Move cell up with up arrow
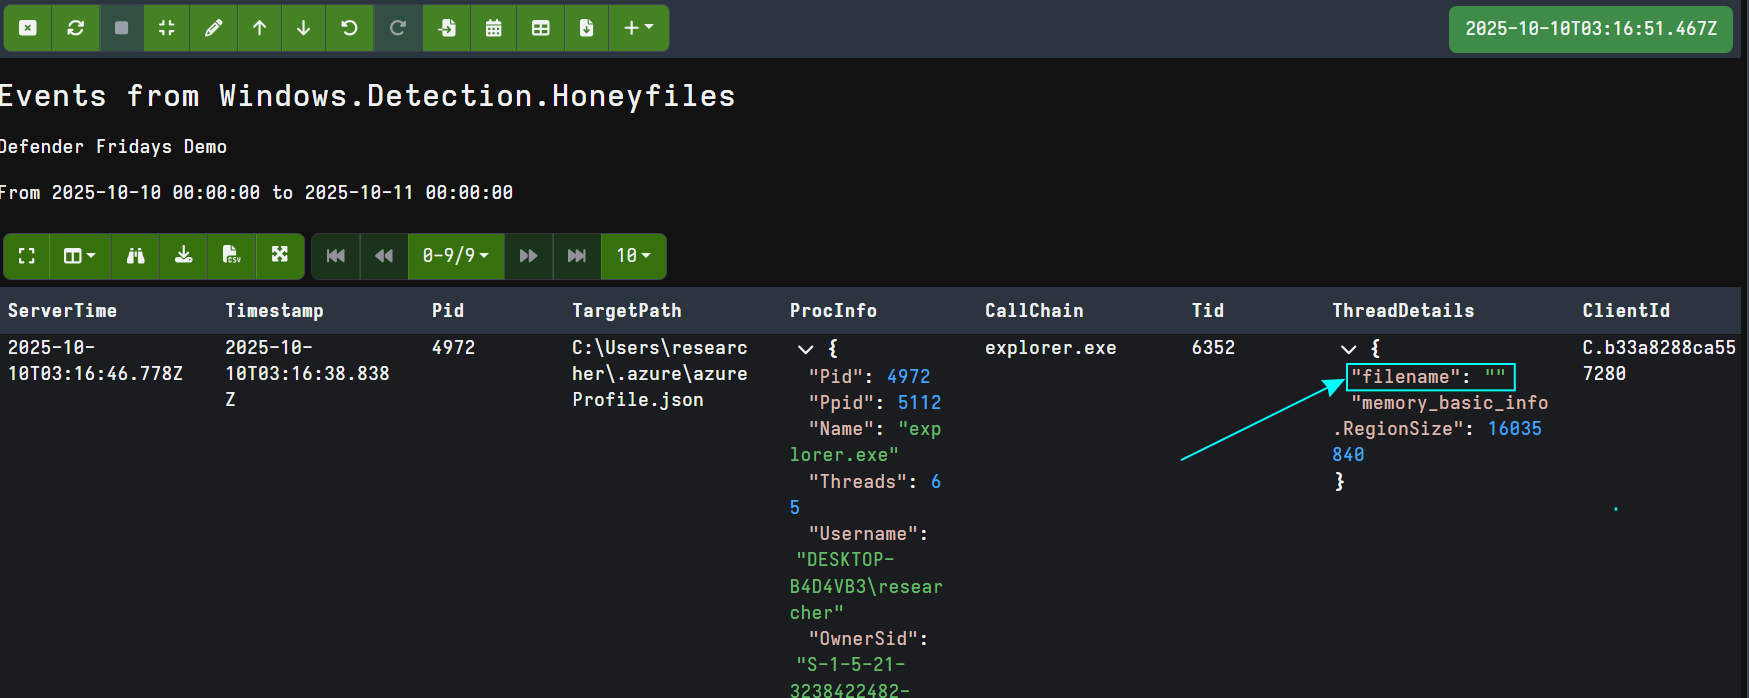This screenshot has width=1749, height=698. coord(259,28)
